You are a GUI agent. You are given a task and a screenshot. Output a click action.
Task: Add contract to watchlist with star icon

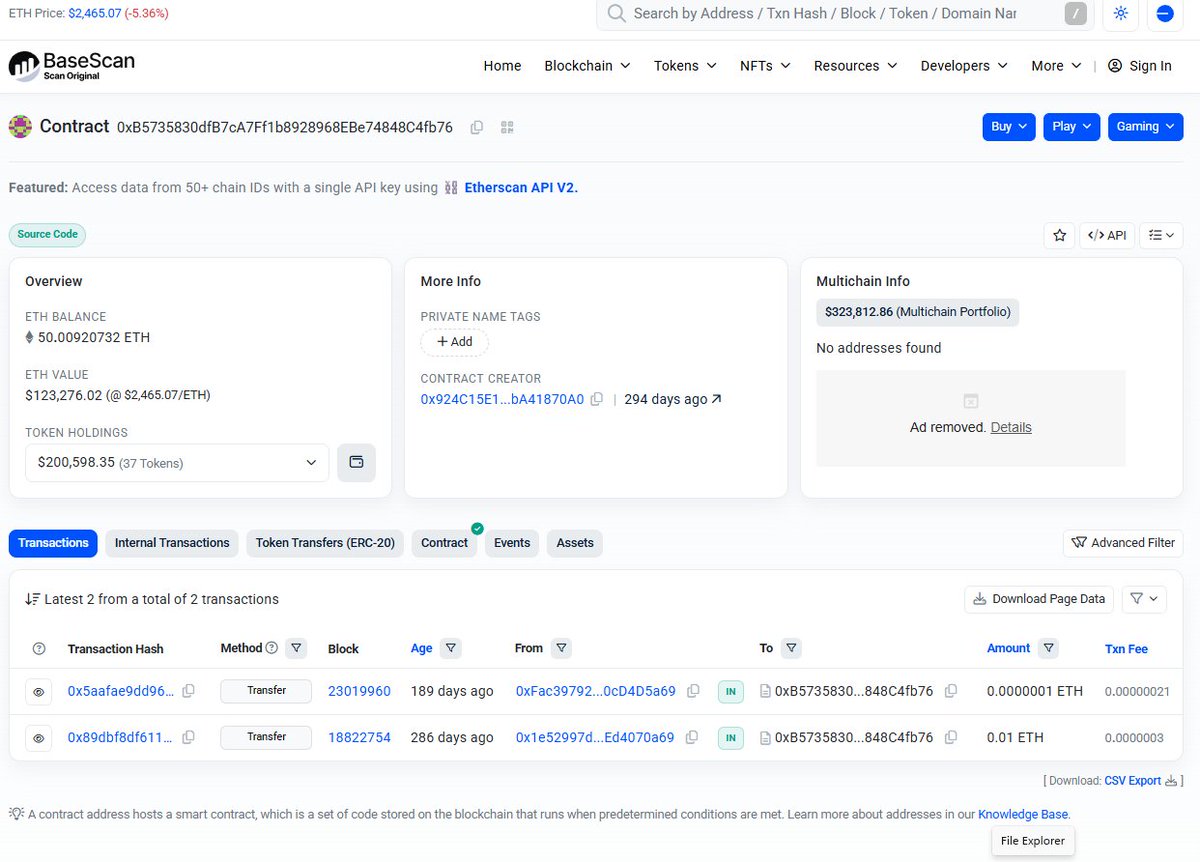coord(1059,235)
